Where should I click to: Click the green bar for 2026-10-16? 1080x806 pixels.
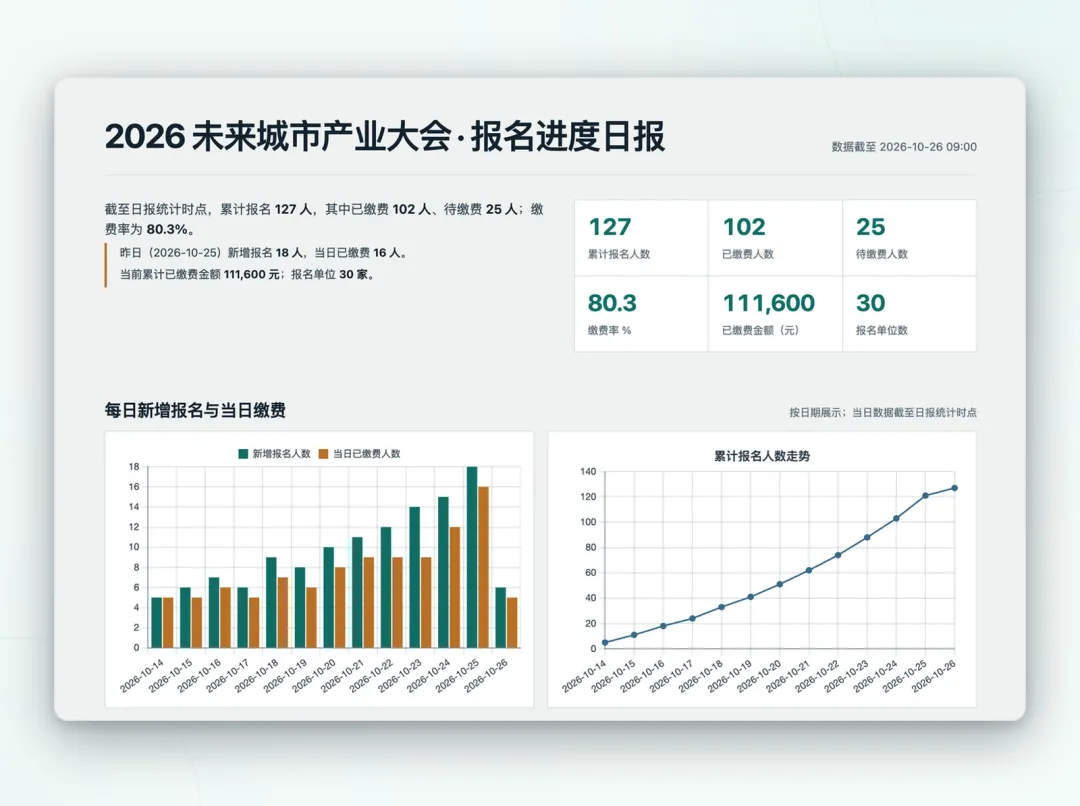click(x=214, y=613)
